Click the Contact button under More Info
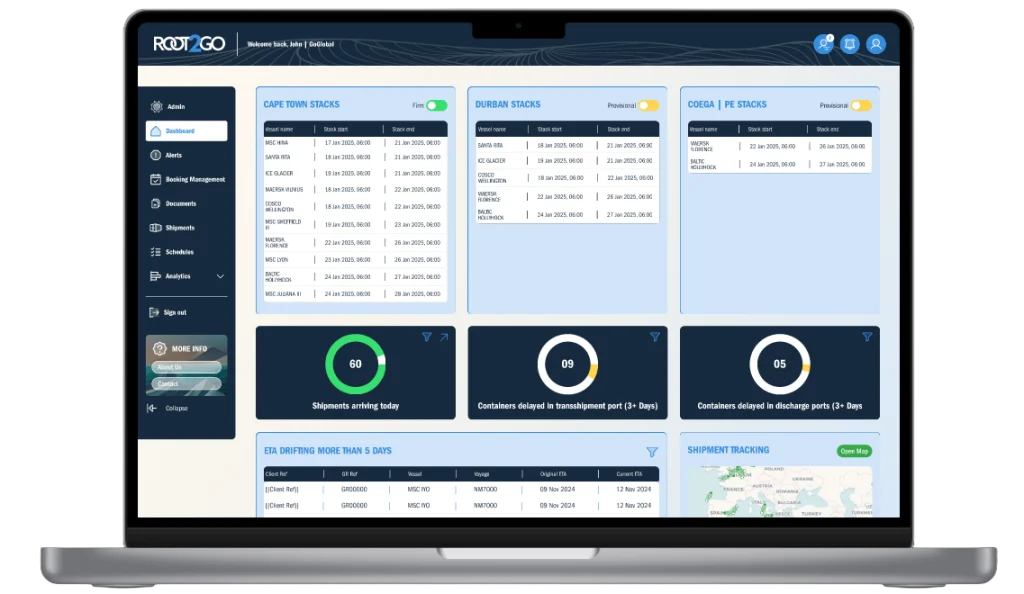Image resolution: width=1024 pixels, height=594 pixels. [186, 384]
